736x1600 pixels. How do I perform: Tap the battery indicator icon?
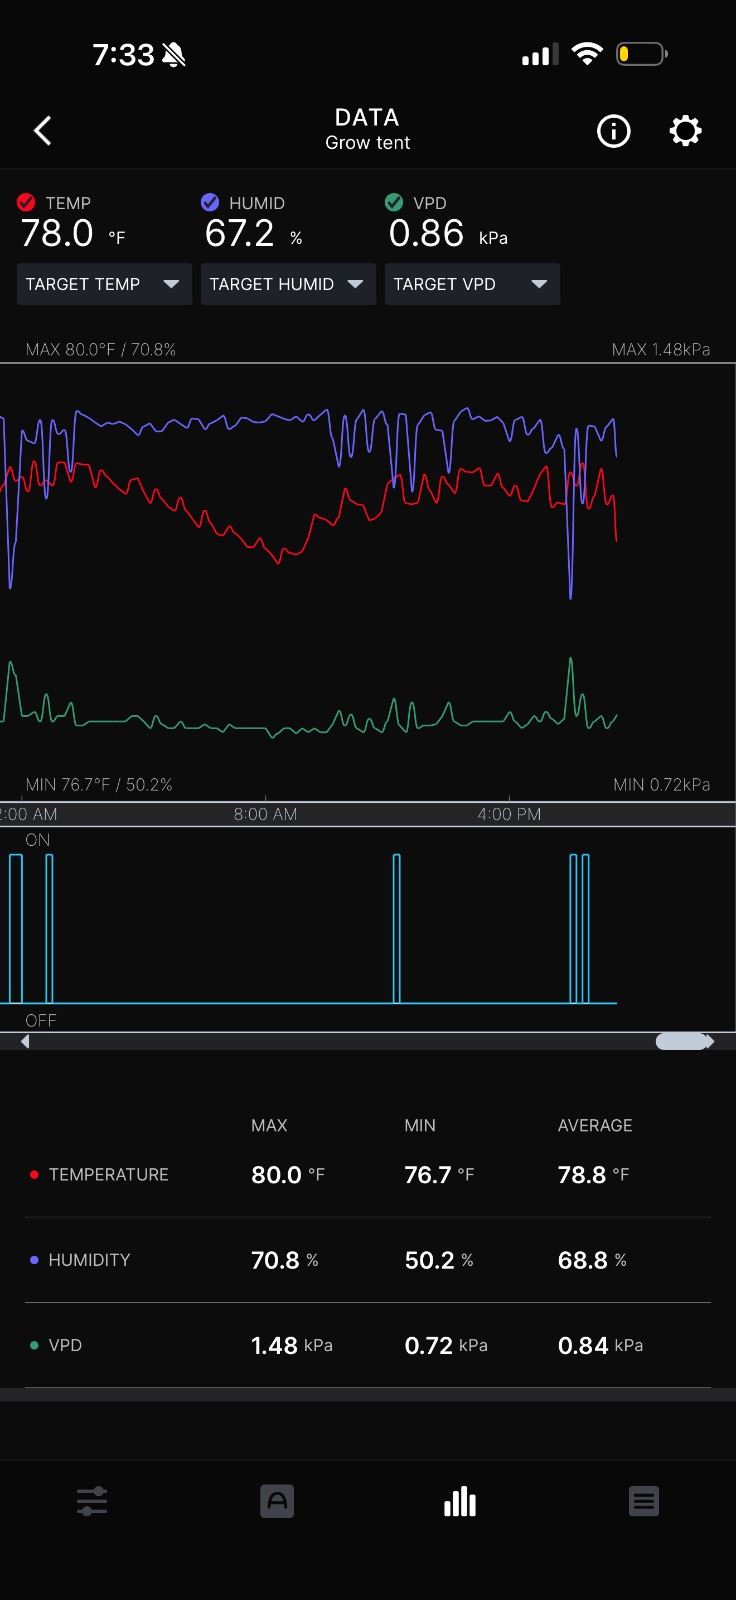point(642,54)
